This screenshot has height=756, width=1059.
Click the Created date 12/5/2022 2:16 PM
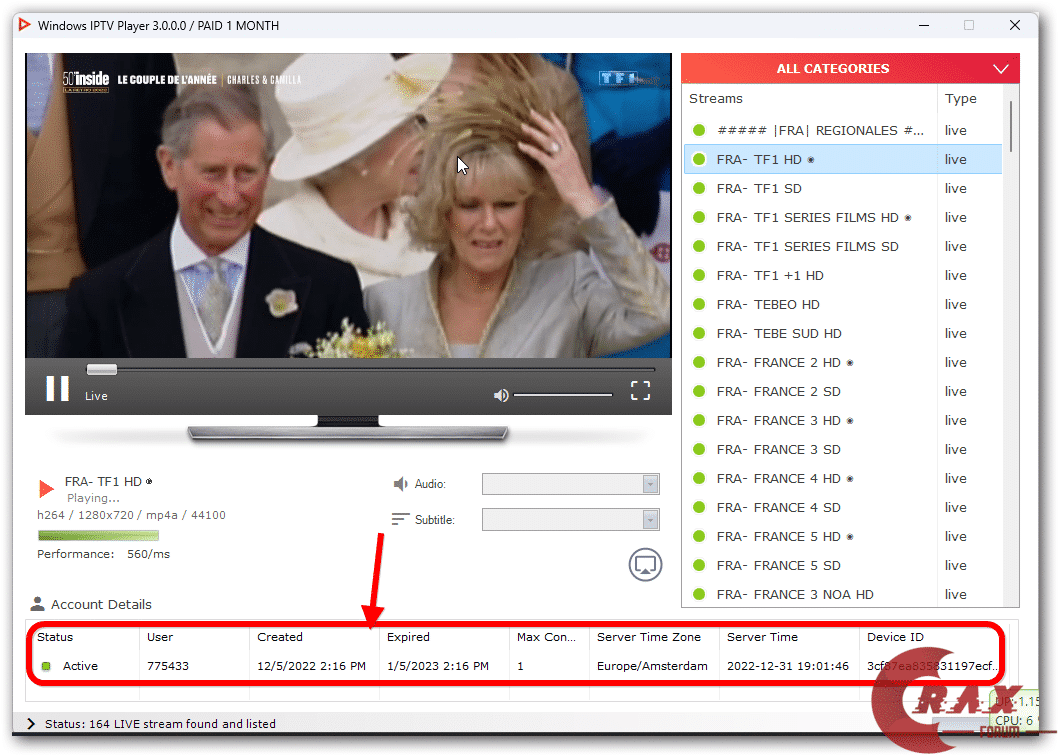311,666
